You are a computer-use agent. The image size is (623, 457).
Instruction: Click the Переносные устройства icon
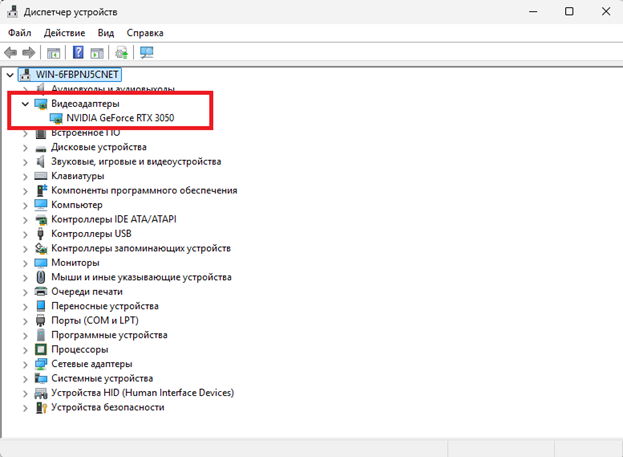click(41, 306)
